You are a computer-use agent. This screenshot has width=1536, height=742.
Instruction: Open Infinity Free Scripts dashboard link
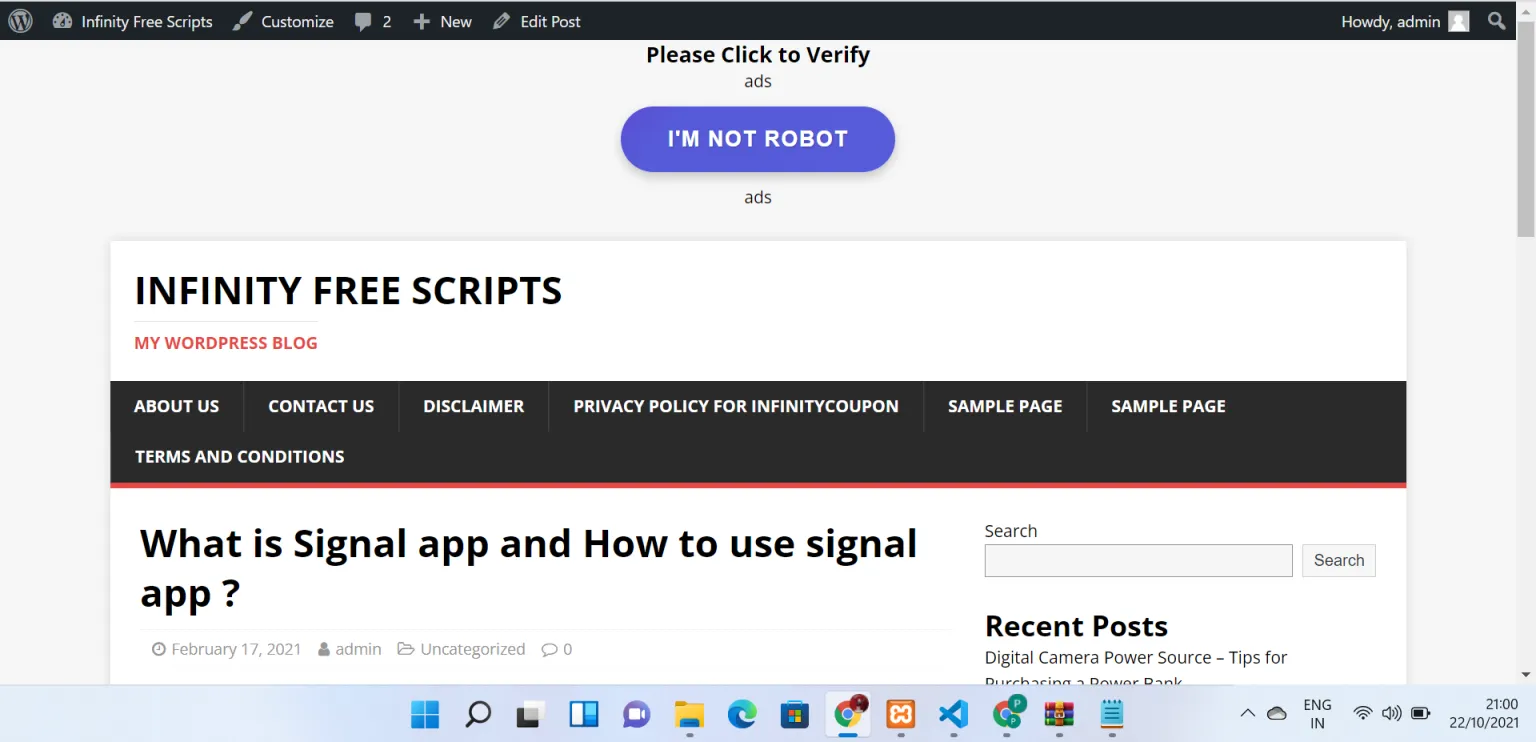tap(132, 21)
